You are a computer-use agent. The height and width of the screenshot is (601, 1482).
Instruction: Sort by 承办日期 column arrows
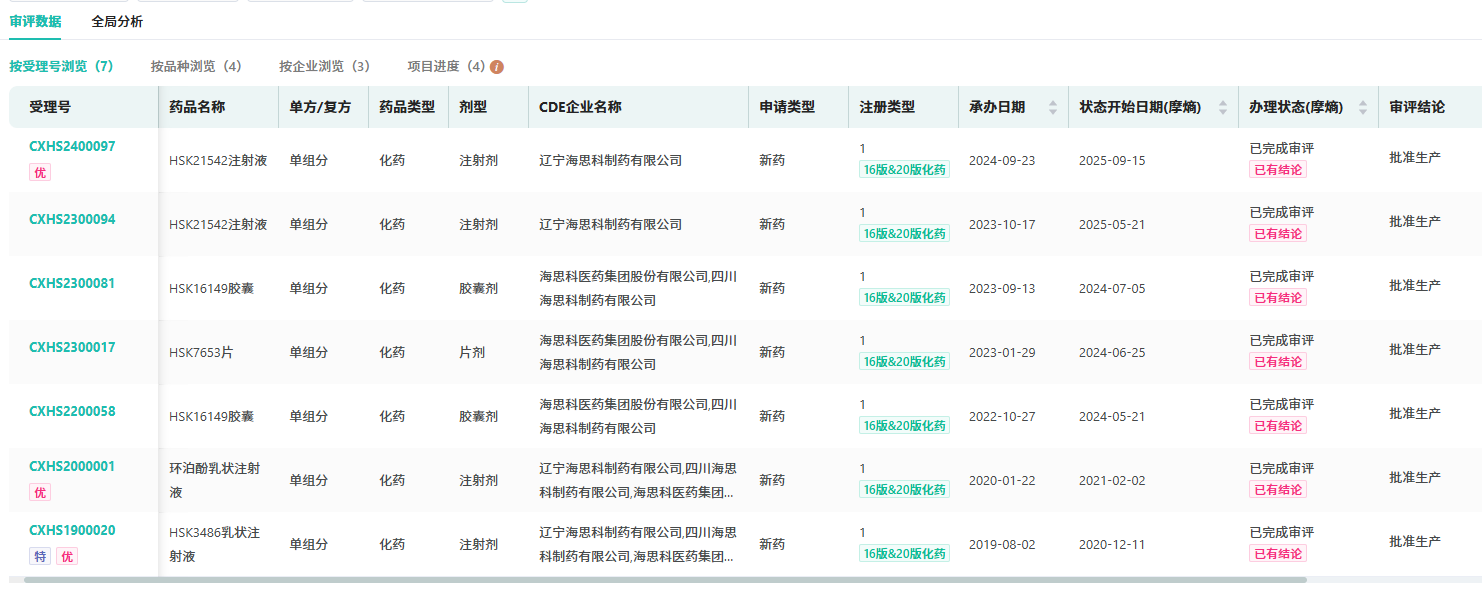pyautogui.click(x=1052, y=108)
